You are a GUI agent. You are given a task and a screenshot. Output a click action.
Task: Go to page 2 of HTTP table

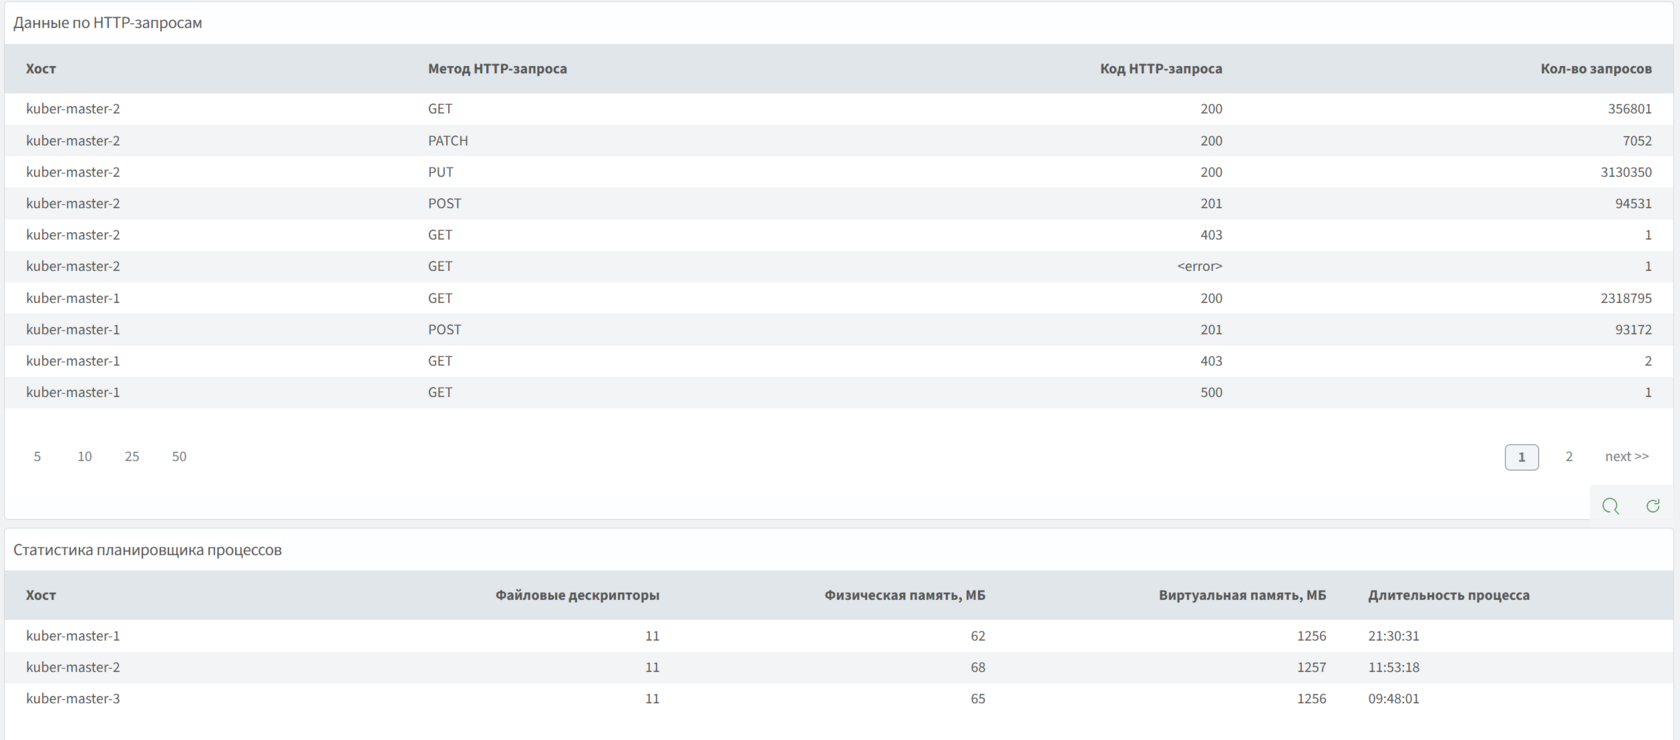(x=1569, y=457)
